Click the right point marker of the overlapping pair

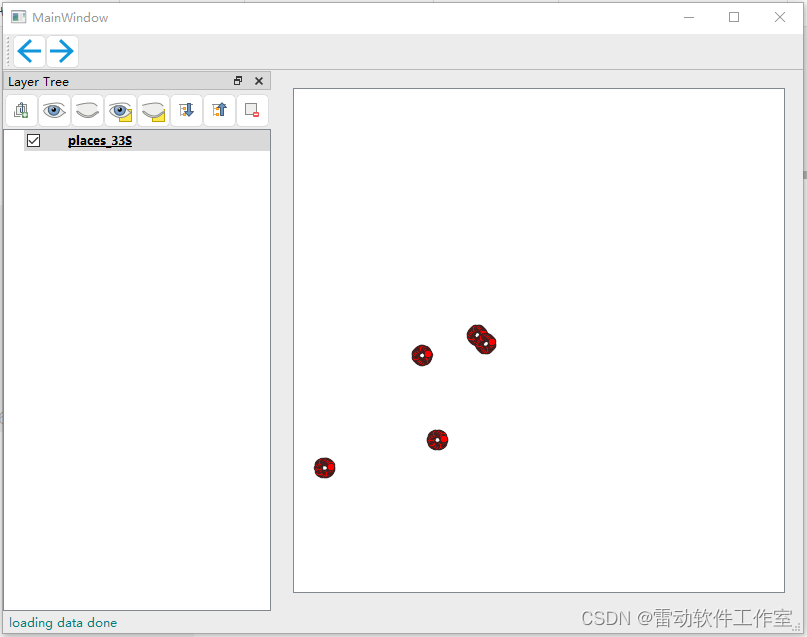point(488,345)
